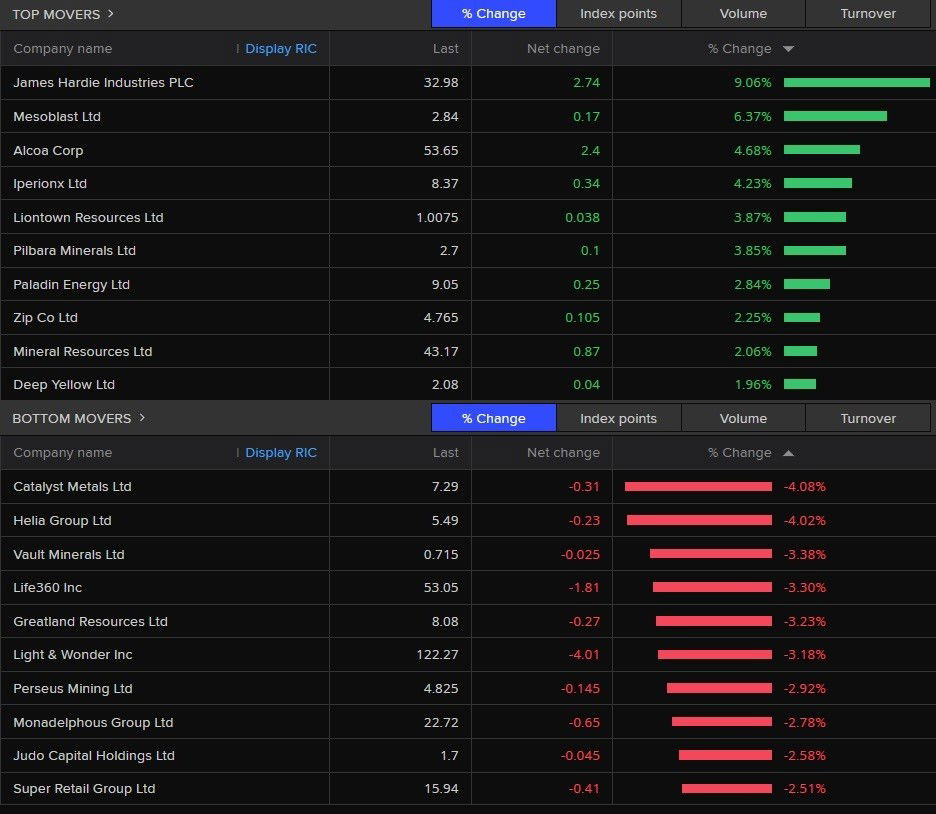Click descending sort arrow in Top Movers % Change
Screen dimensions: 936x814
pos(788,49)
